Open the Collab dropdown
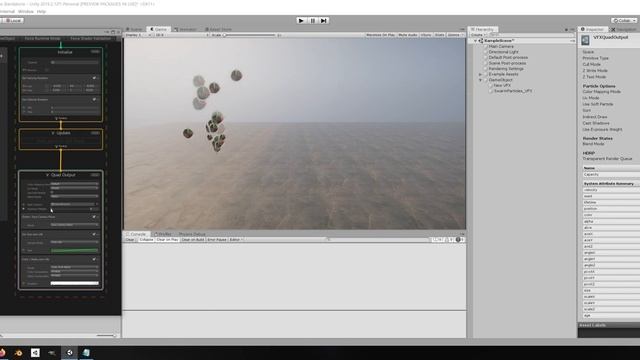The image size is (640, 360). 624,20
